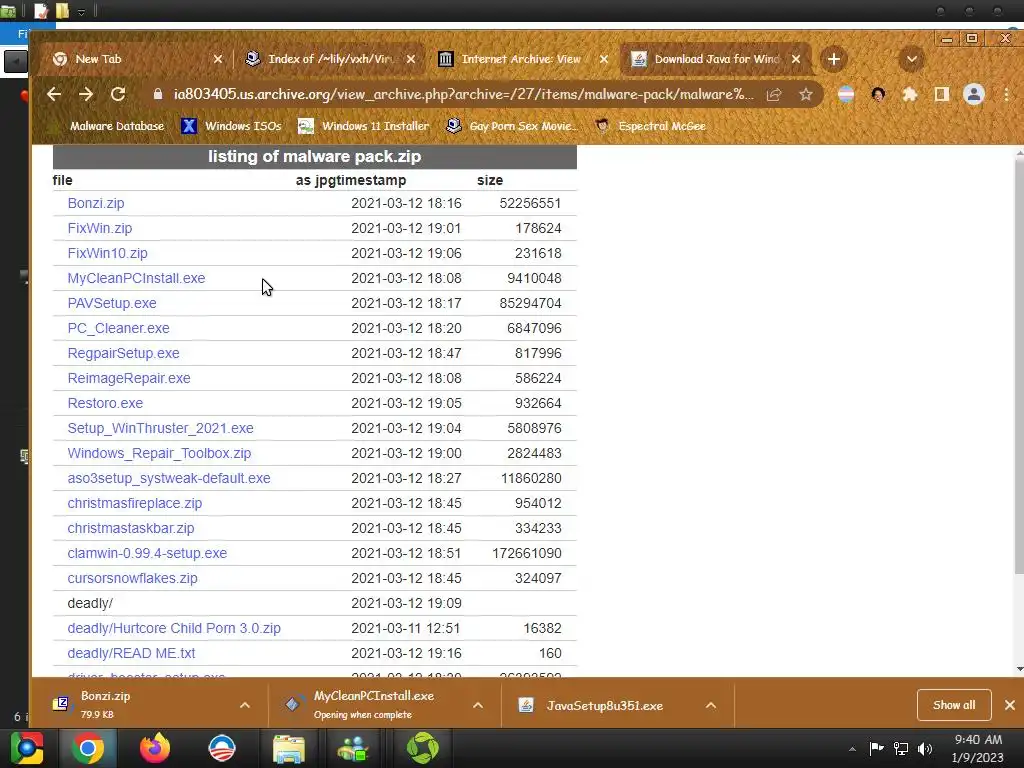This screenshot has width=1024, height=768.
Task: Expand the tab search dropdown arrow
Action: (x=912, y=59)
